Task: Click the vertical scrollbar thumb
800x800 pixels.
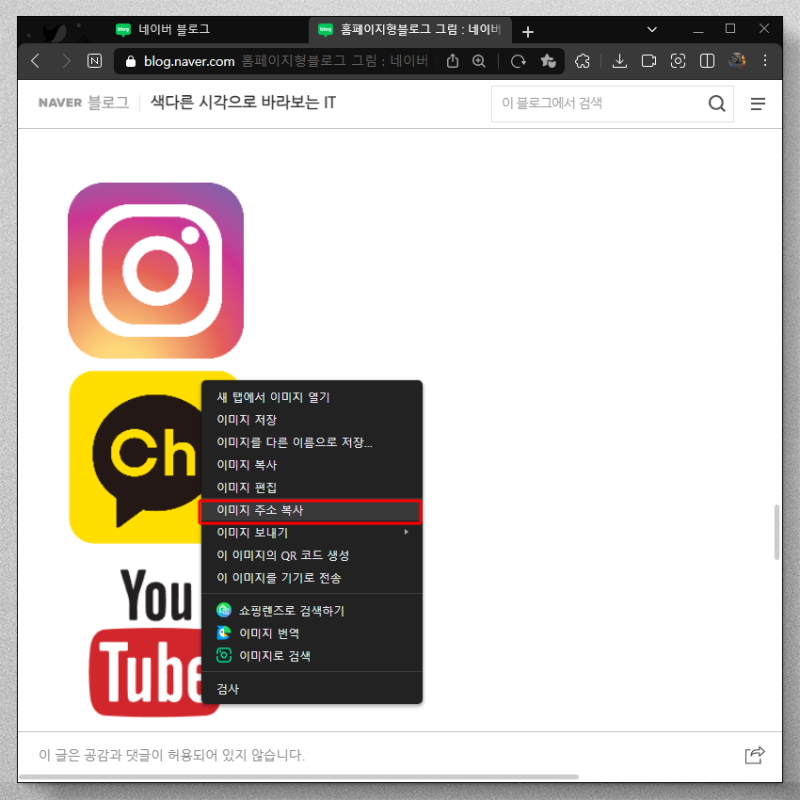Action: (776, 532)
